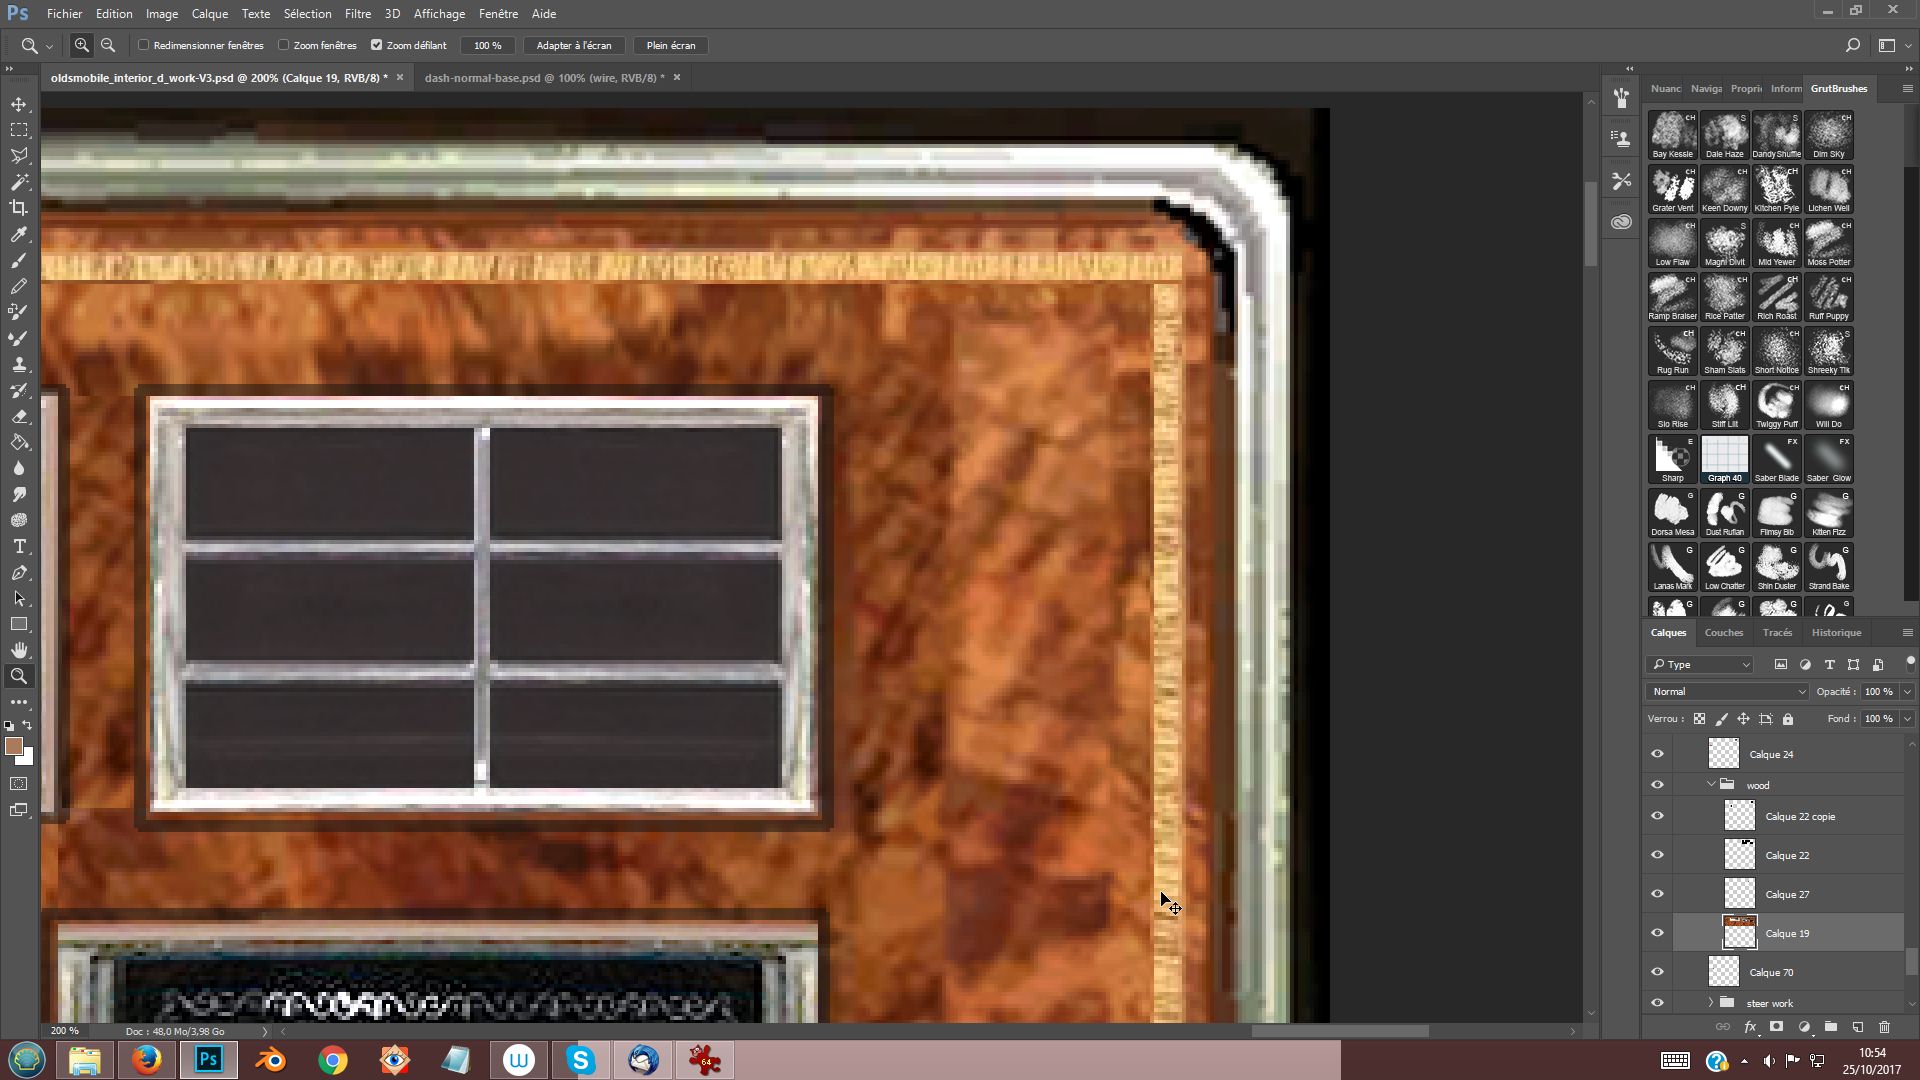The image size is (1920, 1080).
Task: Open the Fond fill dropdown
Action: click(x=1907, y=718)
